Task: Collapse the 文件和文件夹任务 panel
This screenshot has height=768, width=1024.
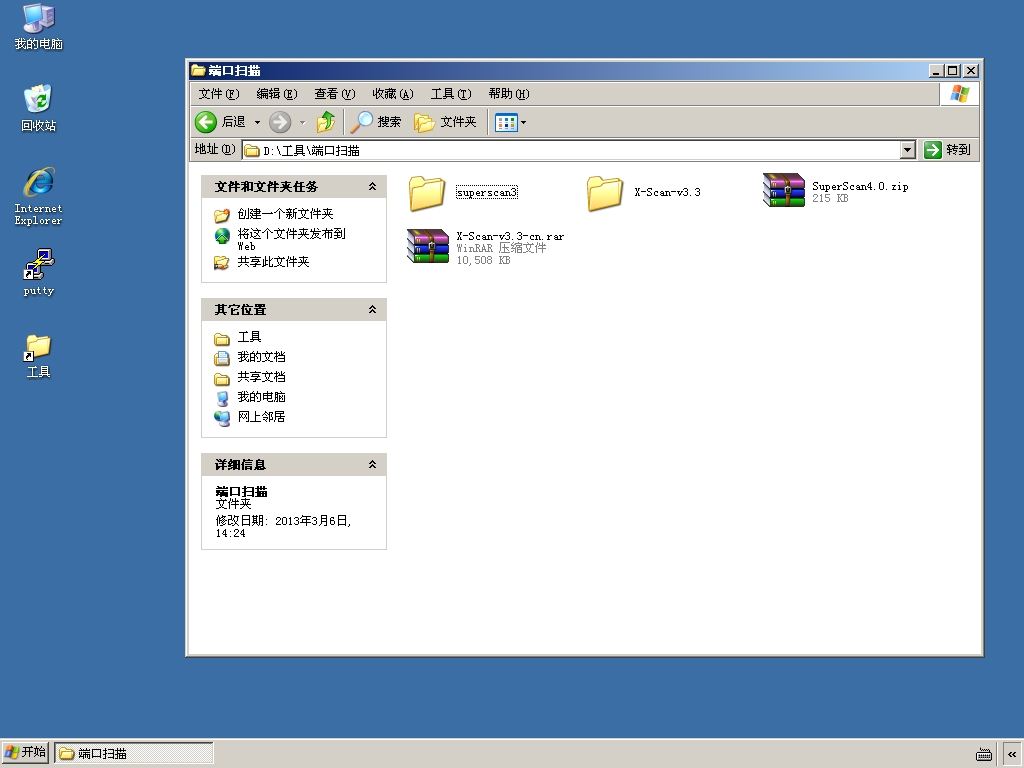Action: click(x=372, y=187)
